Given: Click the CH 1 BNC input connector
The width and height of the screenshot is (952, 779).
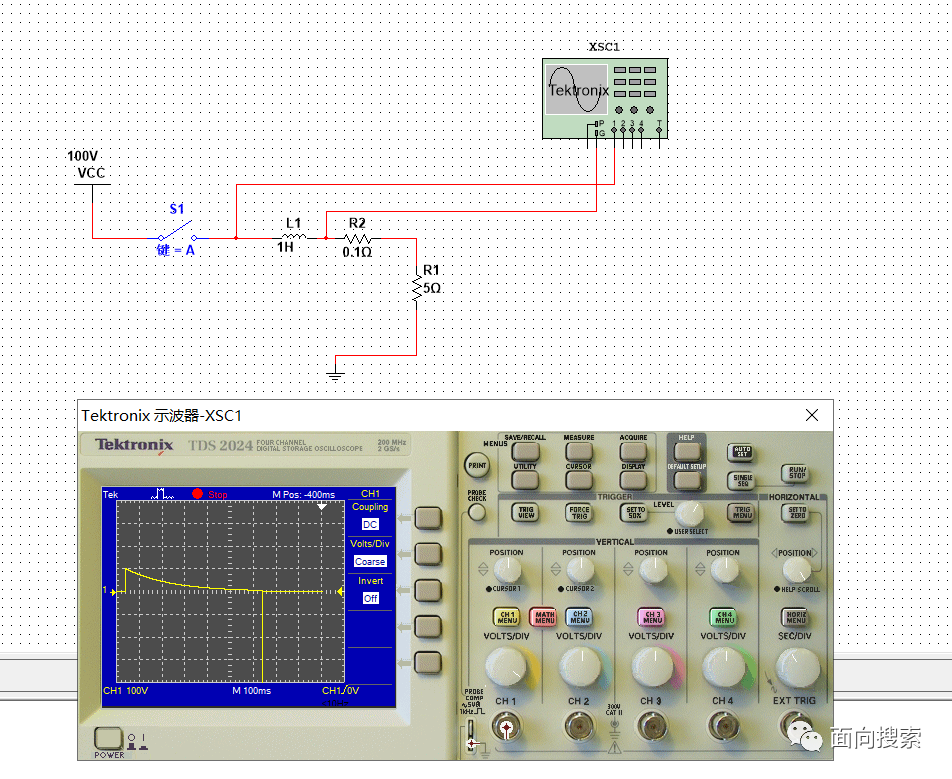Looking at the screenshot, I should point(506,727).
